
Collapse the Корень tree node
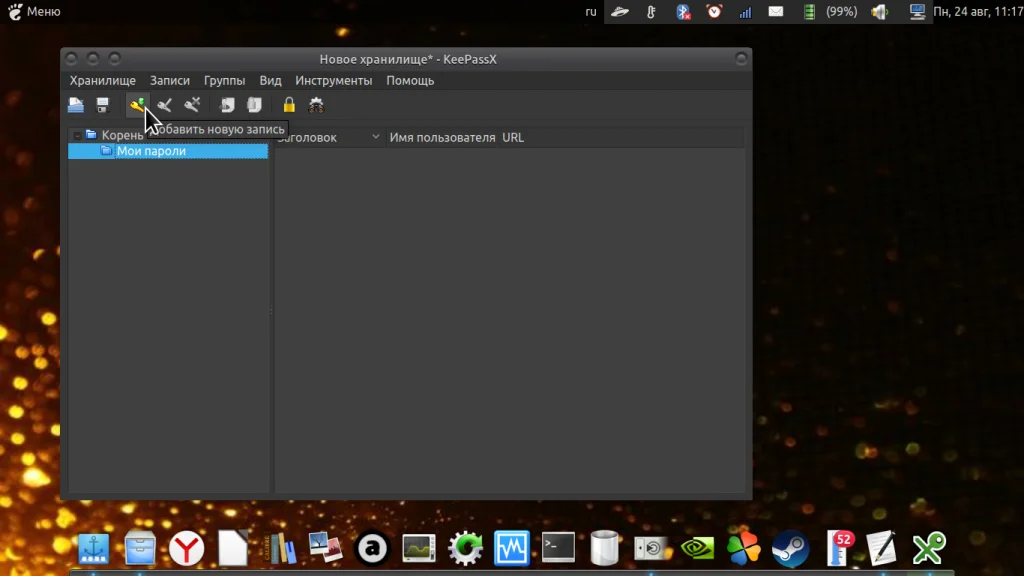coord(77,135)
